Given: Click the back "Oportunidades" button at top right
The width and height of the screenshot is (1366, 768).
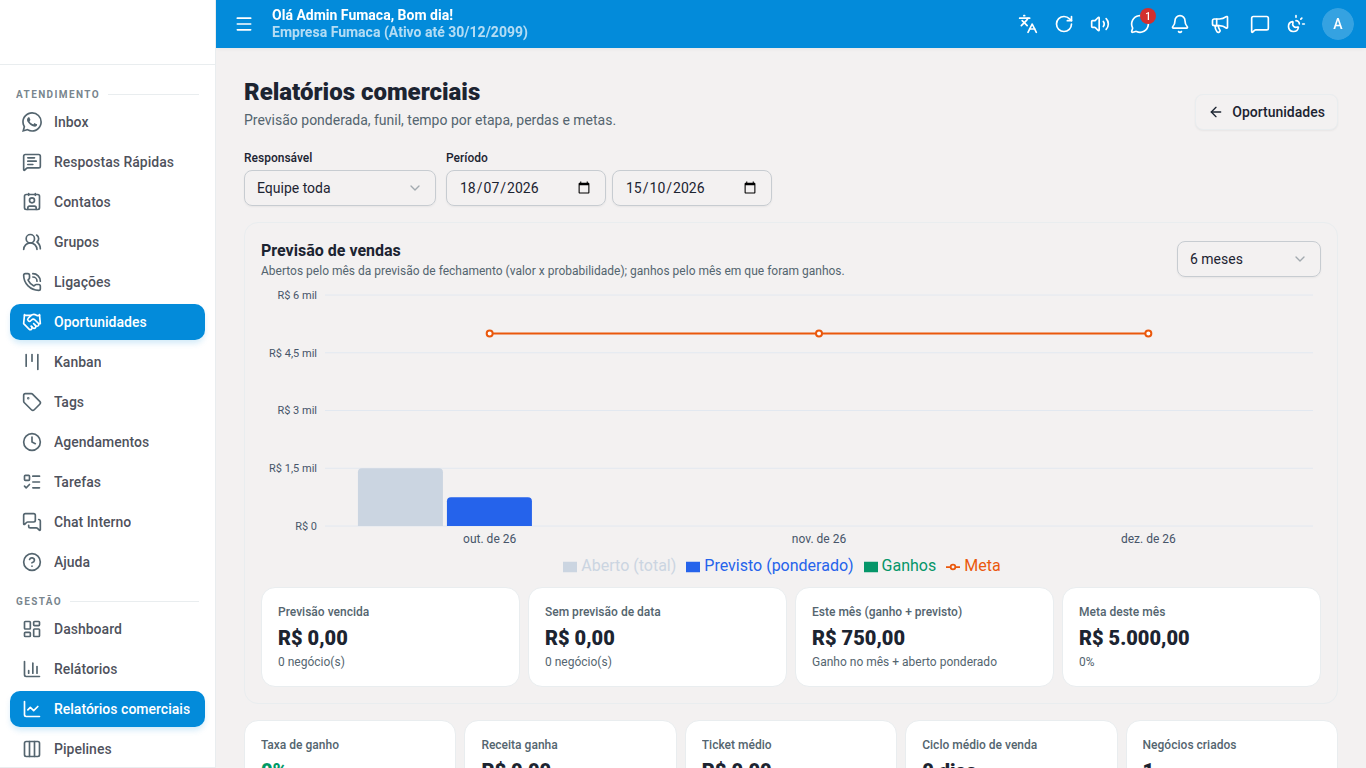Looking at the screenshot, I should point(1267,112).
